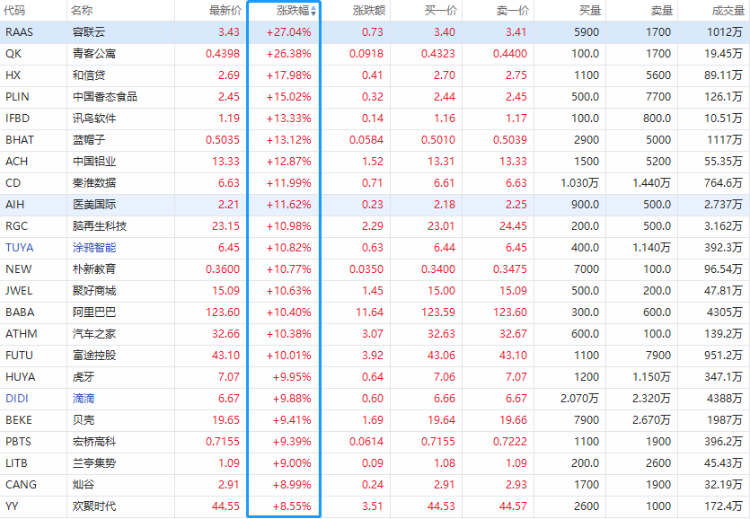Click BABA's latest price 123.60

(x=223, y=312)
